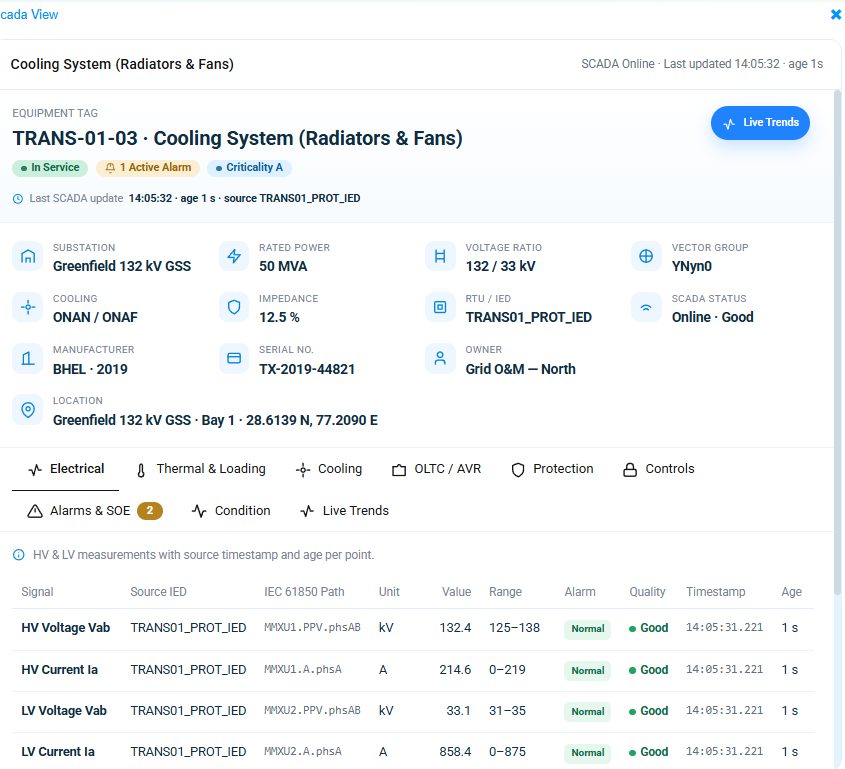
Task: Click the SCADA status wifi icon
Action: (646, 307)
